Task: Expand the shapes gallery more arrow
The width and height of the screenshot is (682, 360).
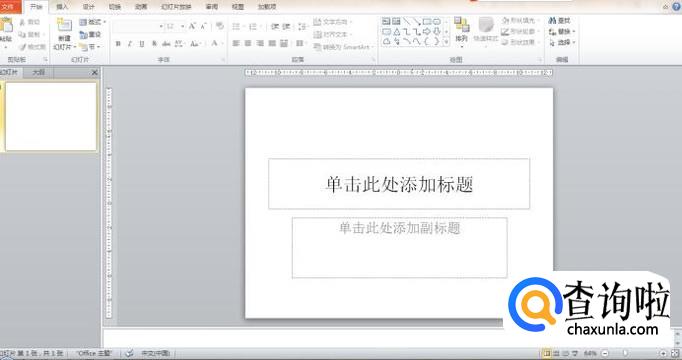Action: click(446, 42)
